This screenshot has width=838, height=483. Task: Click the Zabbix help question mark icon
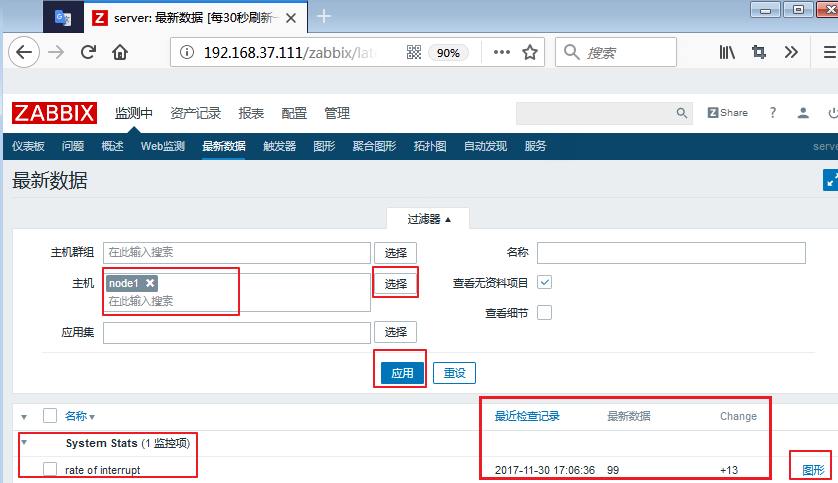772,113
